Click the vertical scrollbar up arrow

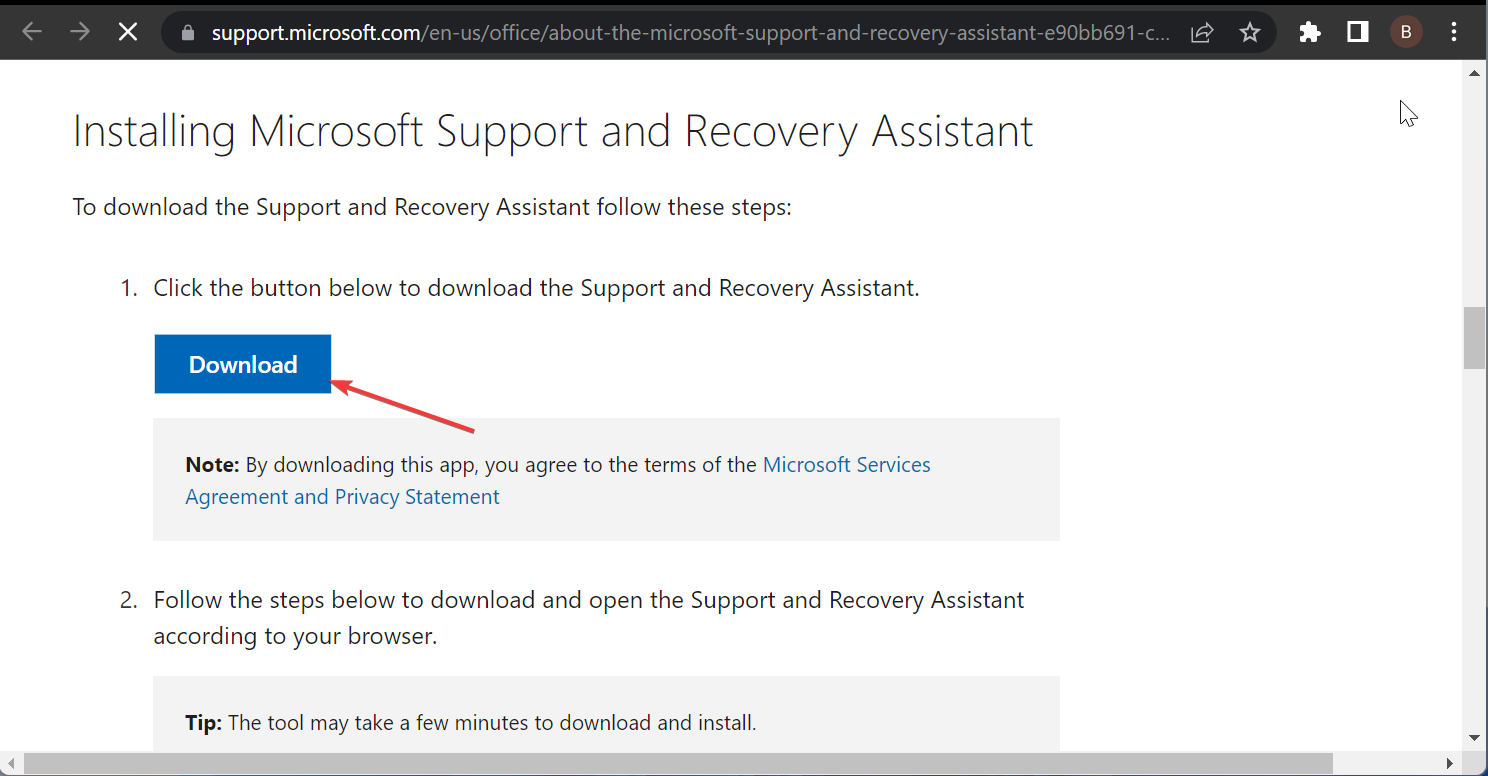pyautogui.click(x=1475, y=73)
